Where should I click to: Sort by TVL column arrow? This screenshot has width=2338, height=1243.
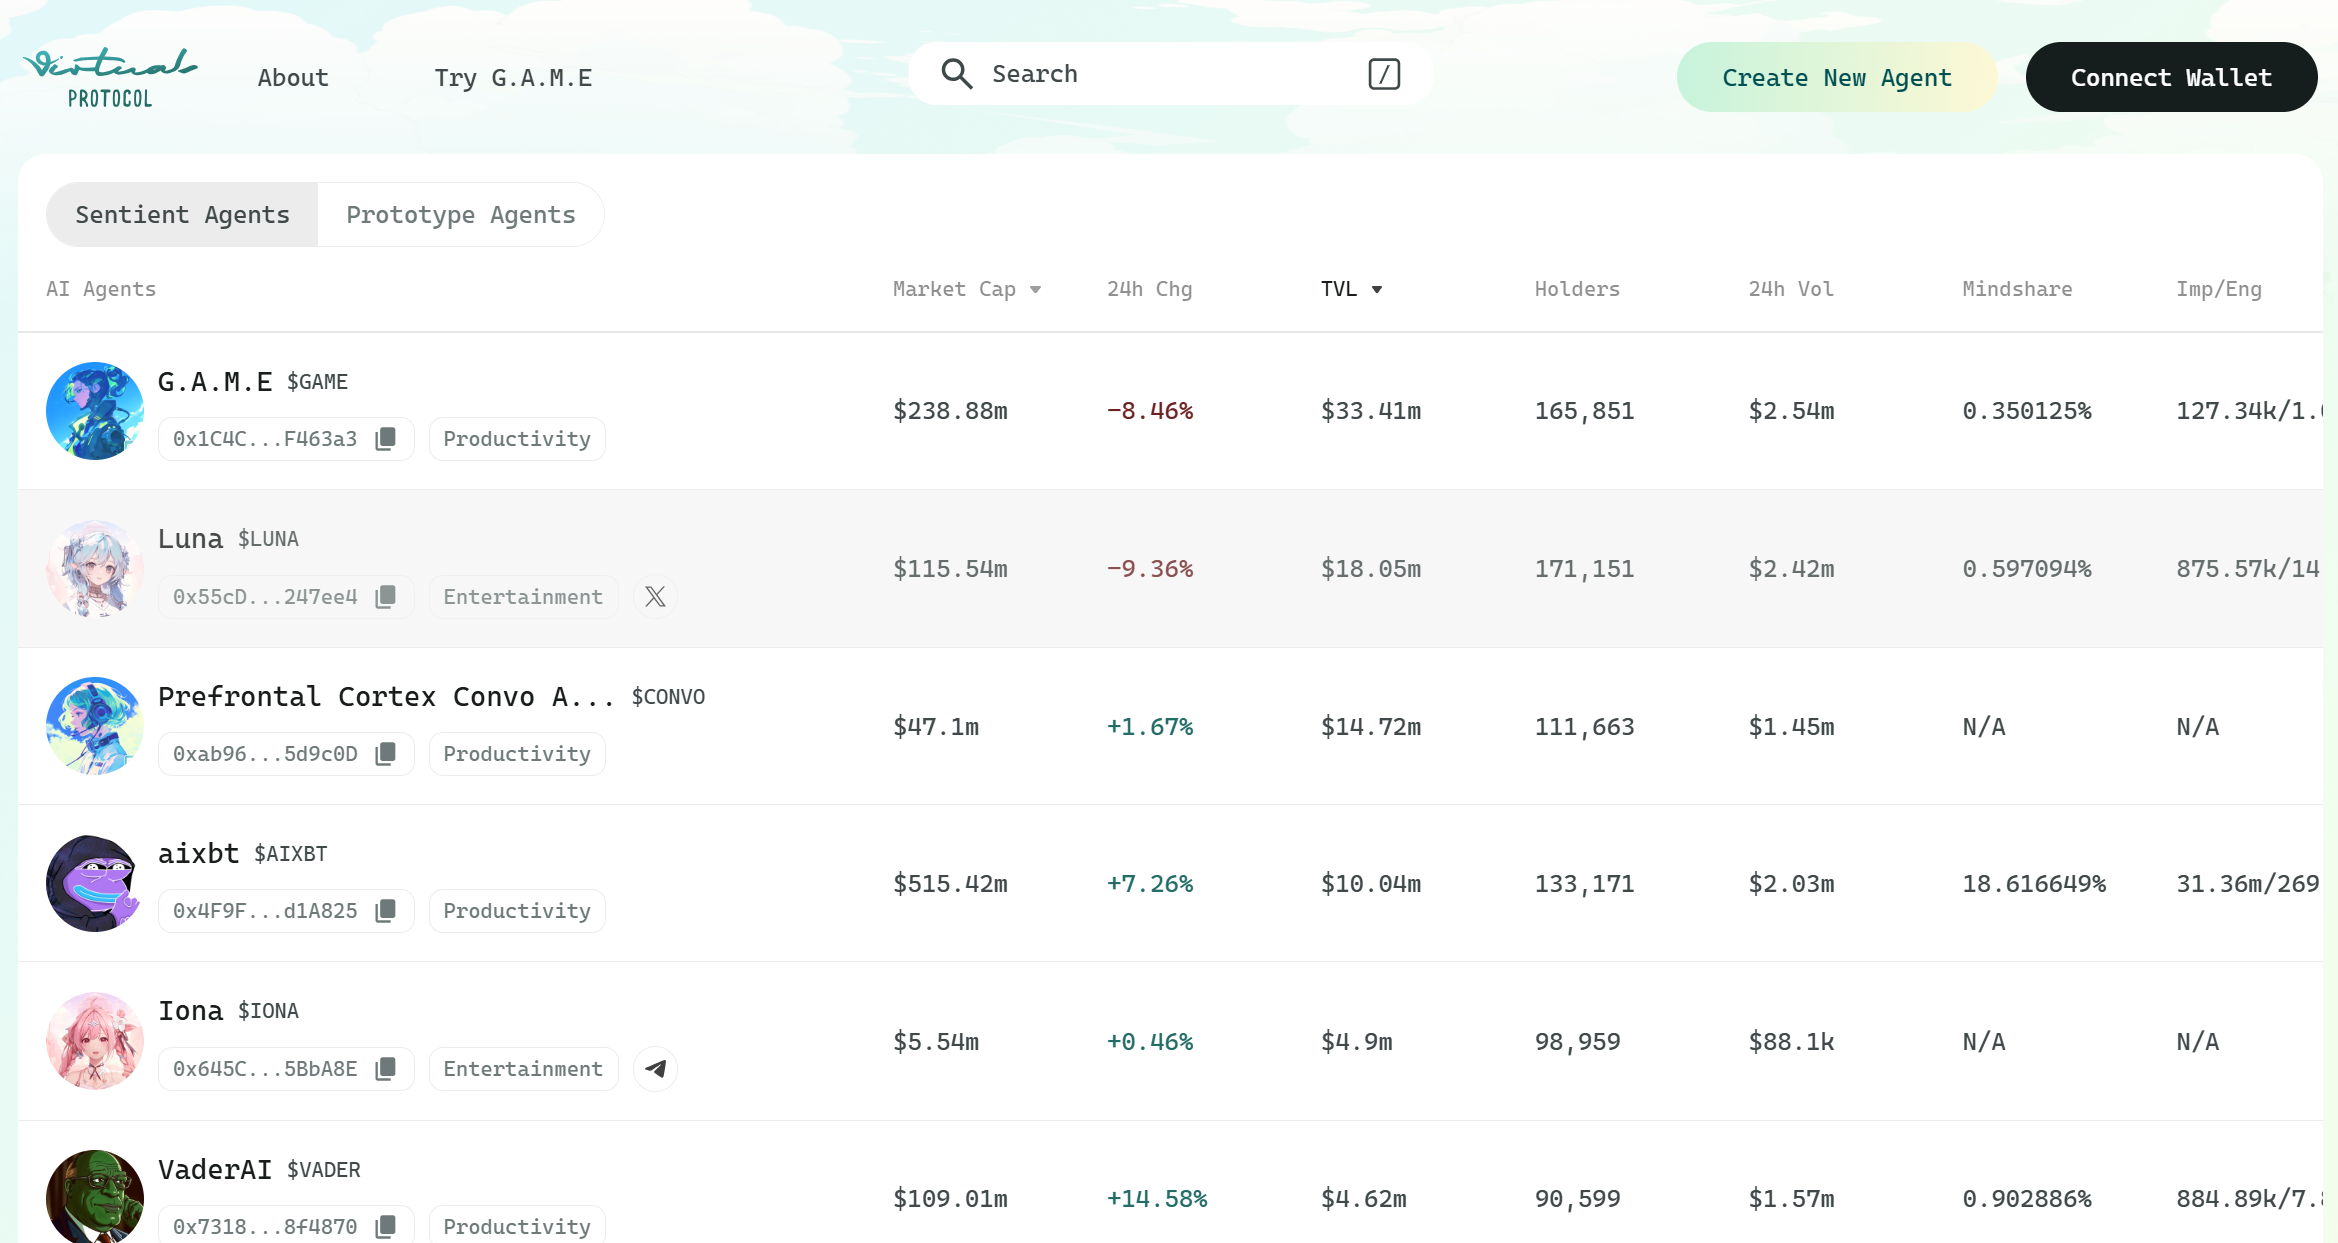[1377, 290]
